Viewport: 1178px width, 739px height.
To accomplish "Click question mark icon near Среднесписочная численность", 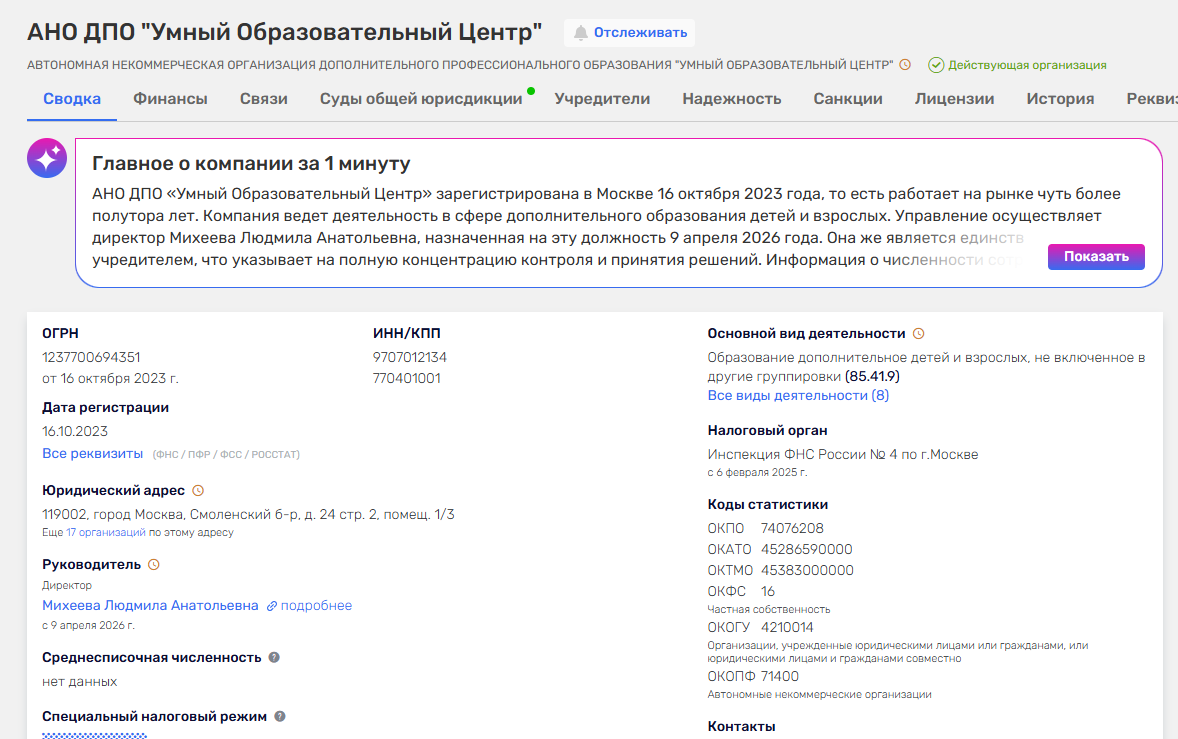I will [274, 657].
